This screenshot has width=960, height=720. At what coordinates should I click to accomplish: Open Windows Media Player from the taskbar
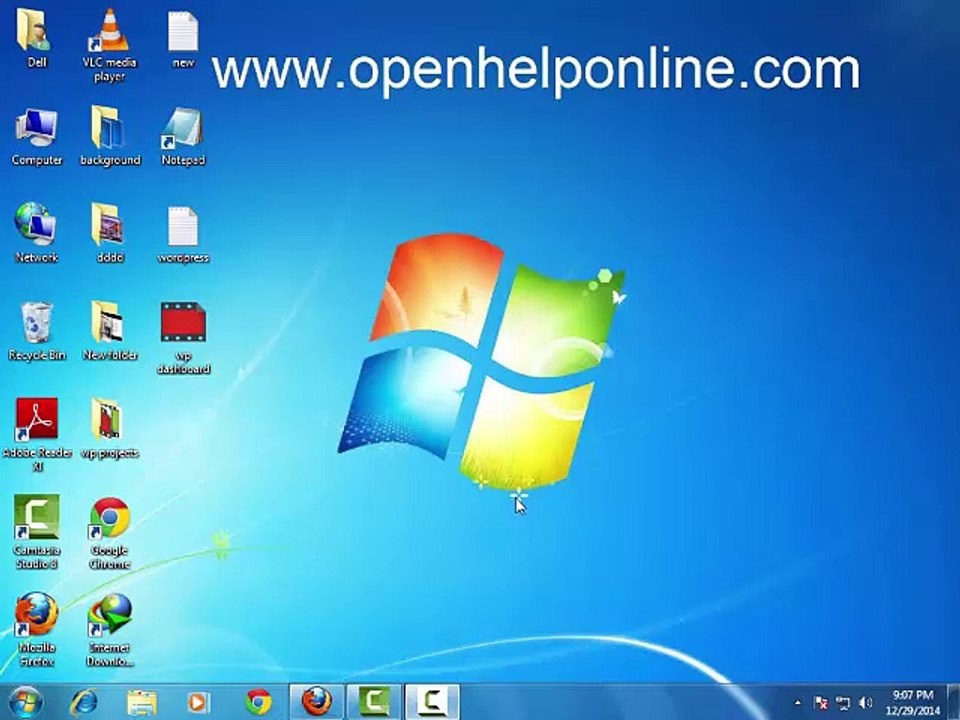(198, 702)
